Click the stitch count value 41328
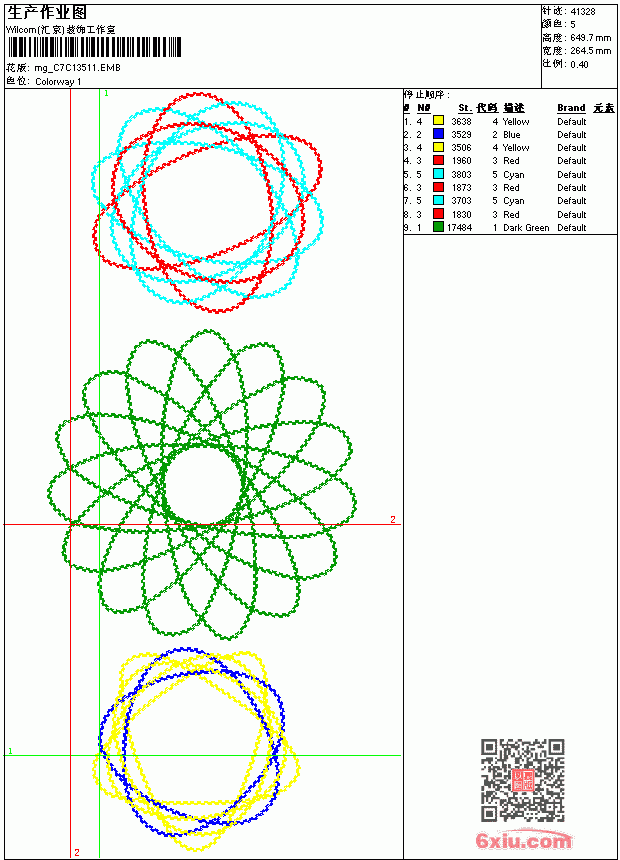Viewport: 620px width, 860px height. coord(583,12)
